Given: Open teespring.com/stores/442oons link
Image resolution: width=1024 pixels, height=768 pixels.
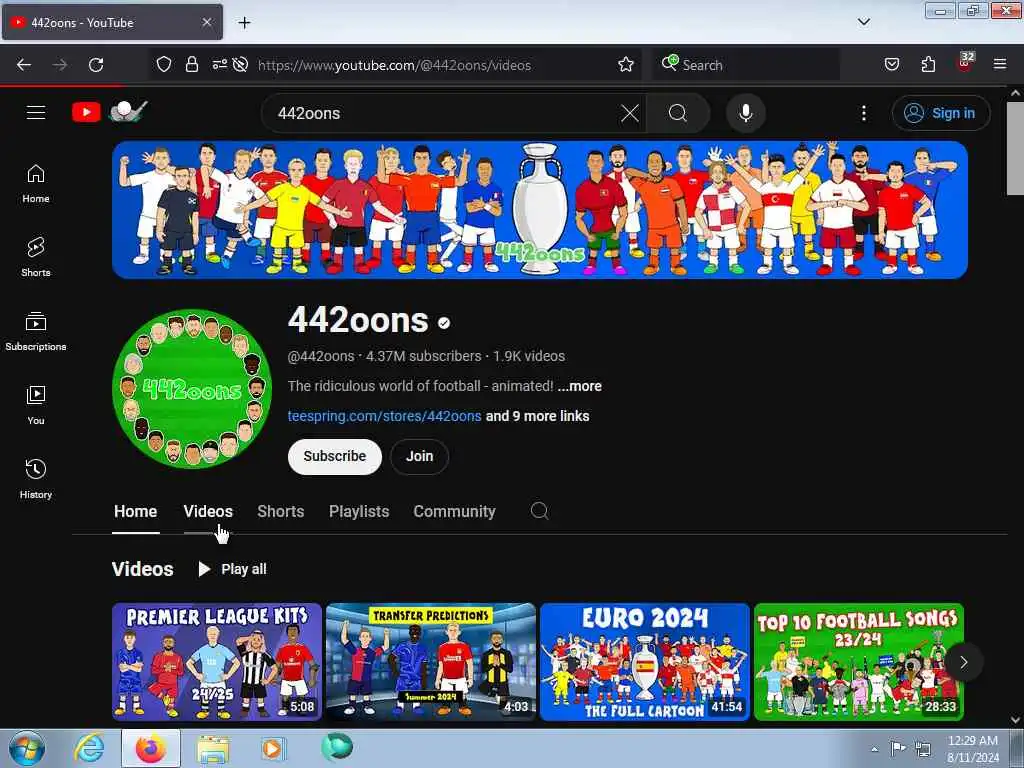Looking at the screenshot, I should (x=385, y=416).
